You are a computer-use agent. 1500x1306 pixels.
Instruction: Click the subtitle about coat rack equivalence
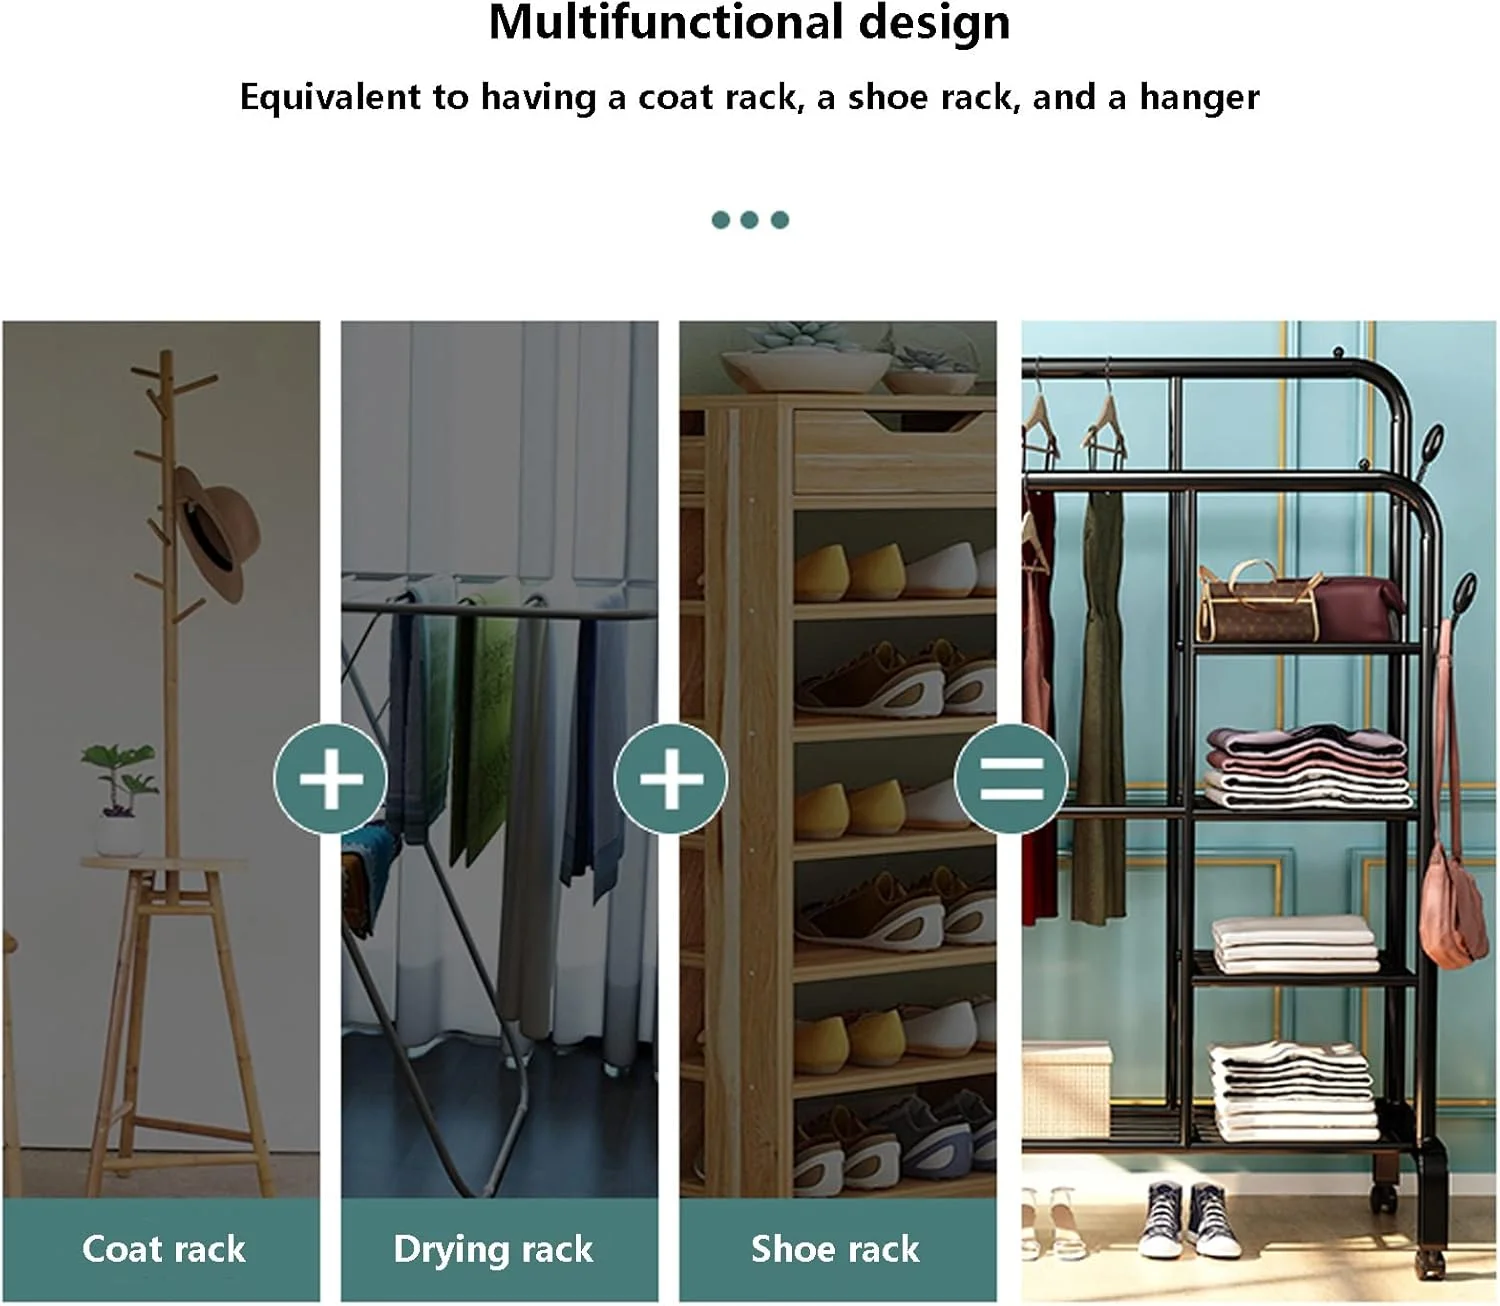point(749,97)
